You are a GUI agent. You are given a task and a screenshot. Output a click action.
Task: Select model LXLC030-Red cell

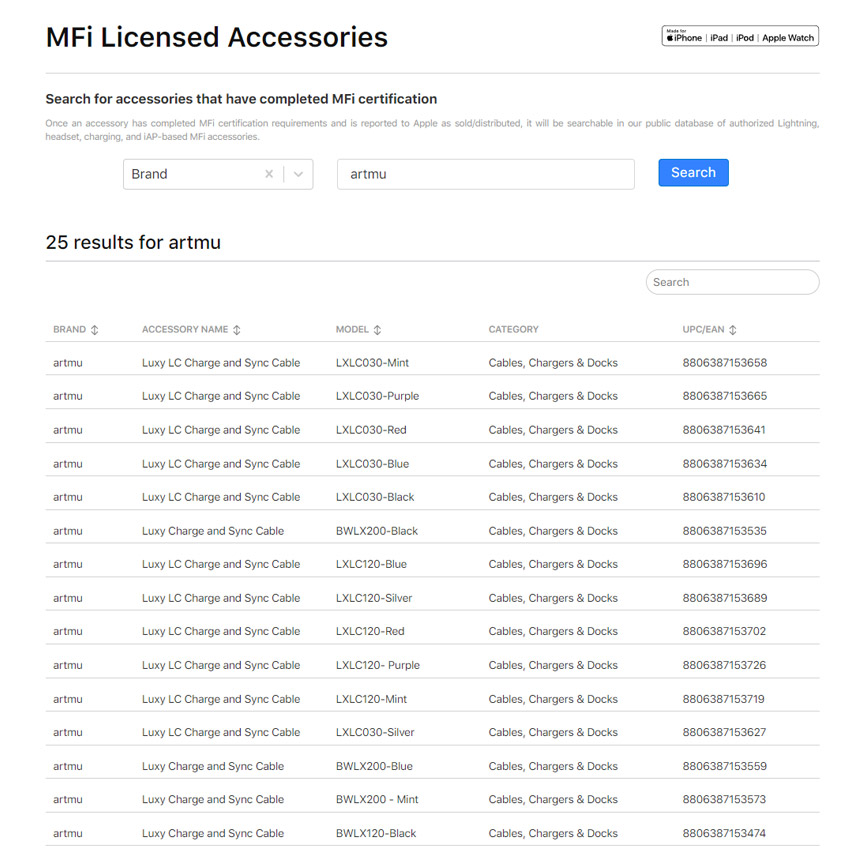(371, 430)
